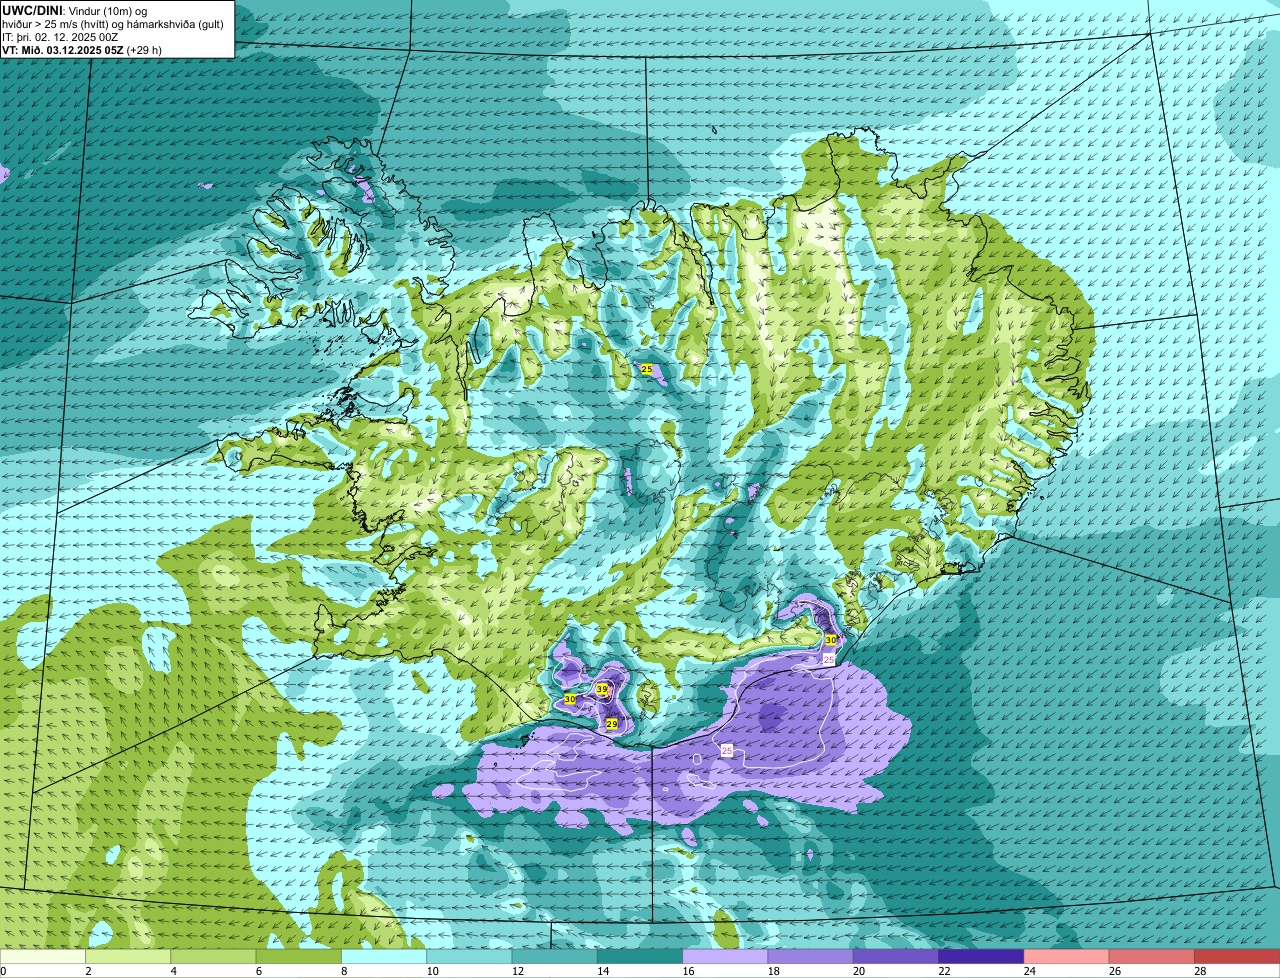Click the legend tick label 24

pyautogui.click(x=1028, y=971)
